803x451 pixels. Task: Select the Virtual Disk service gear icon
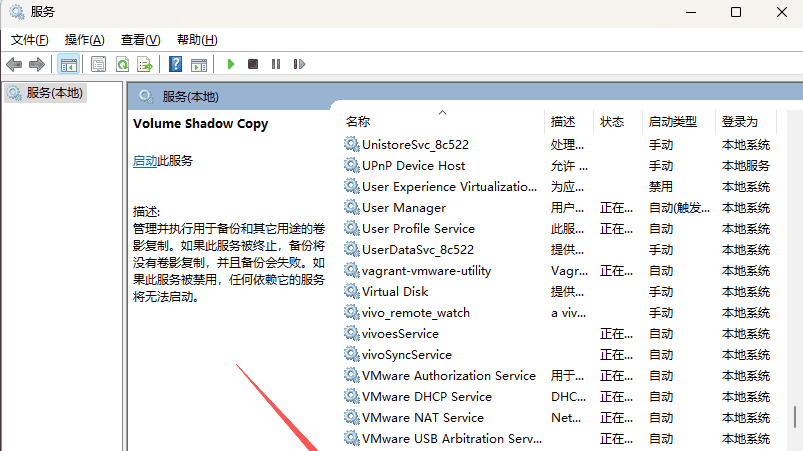click(x=351, y=291)
